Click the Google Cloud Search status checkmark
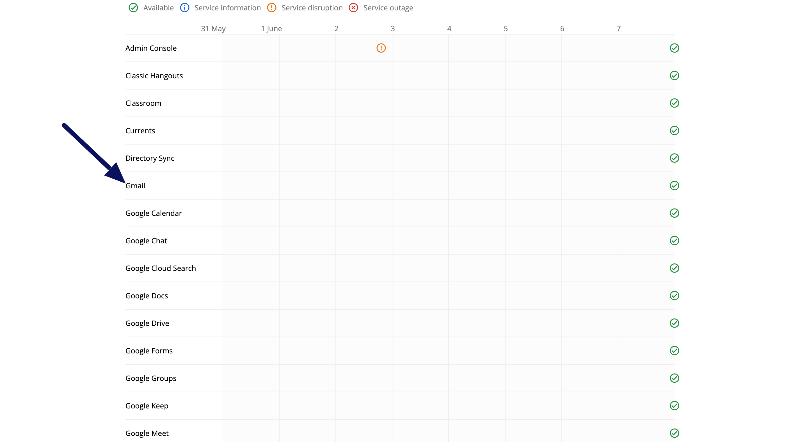 point(674,268)
